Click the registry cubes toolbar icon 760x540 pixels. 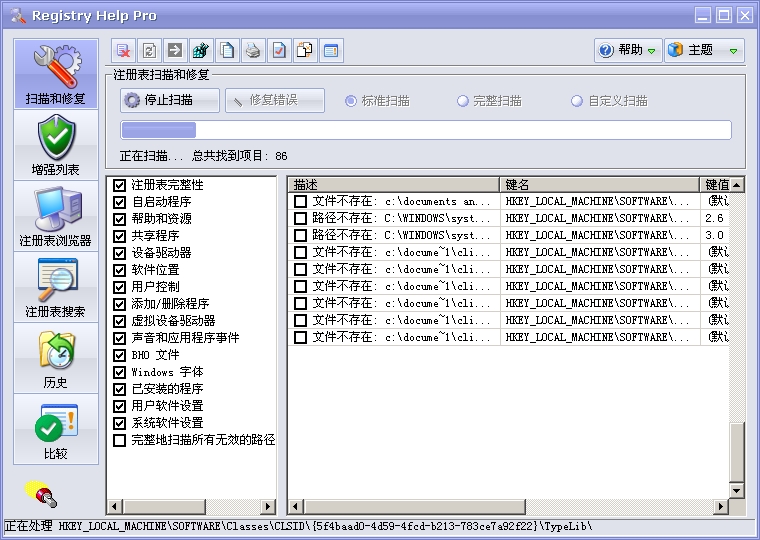click(202, 50)
